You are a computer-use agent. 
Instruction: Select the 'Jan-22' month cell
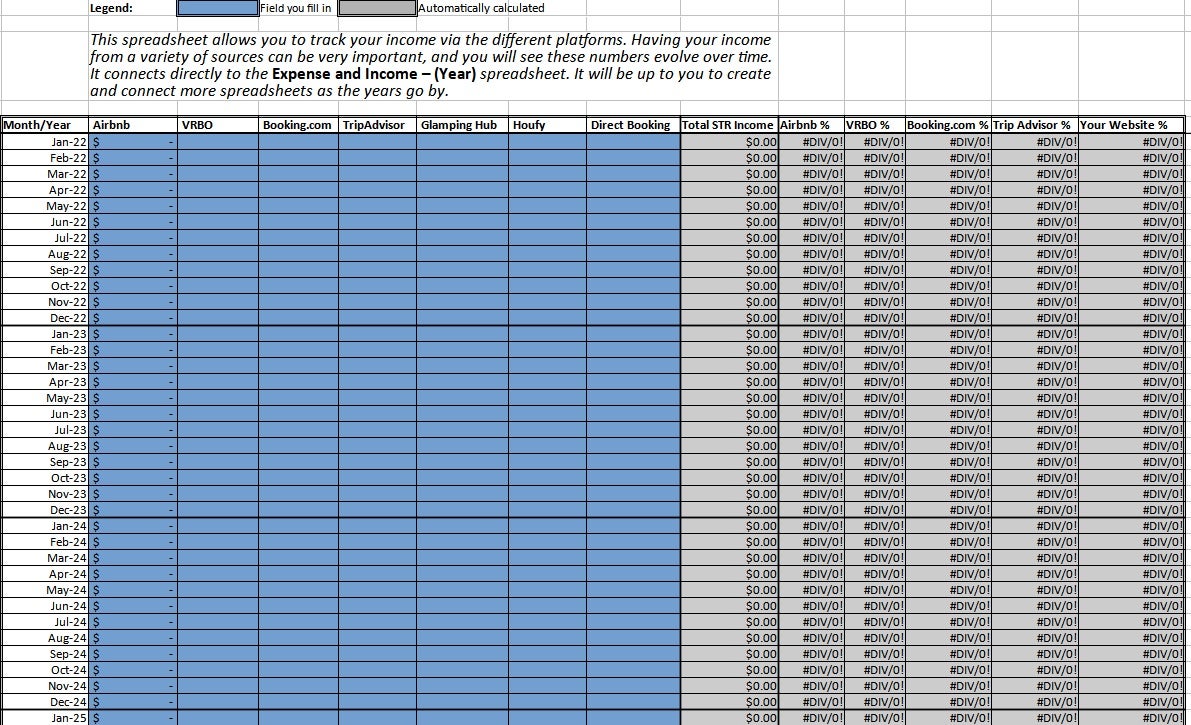(45, 142)
